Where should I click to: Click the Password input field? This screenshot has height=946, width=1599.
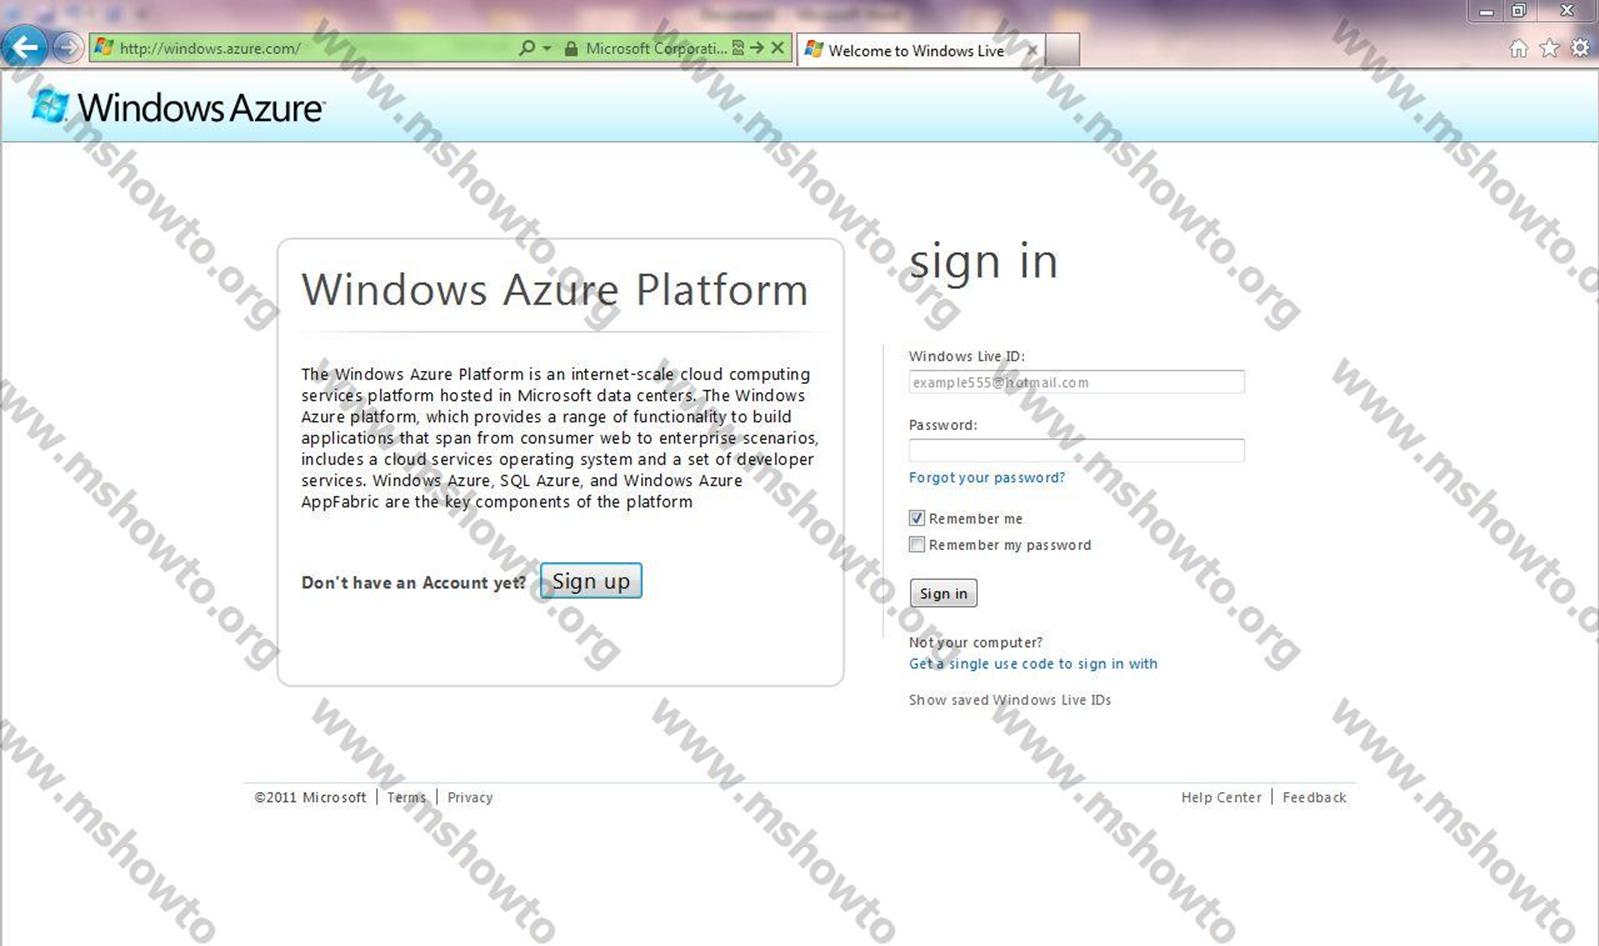click(1076, 450)
